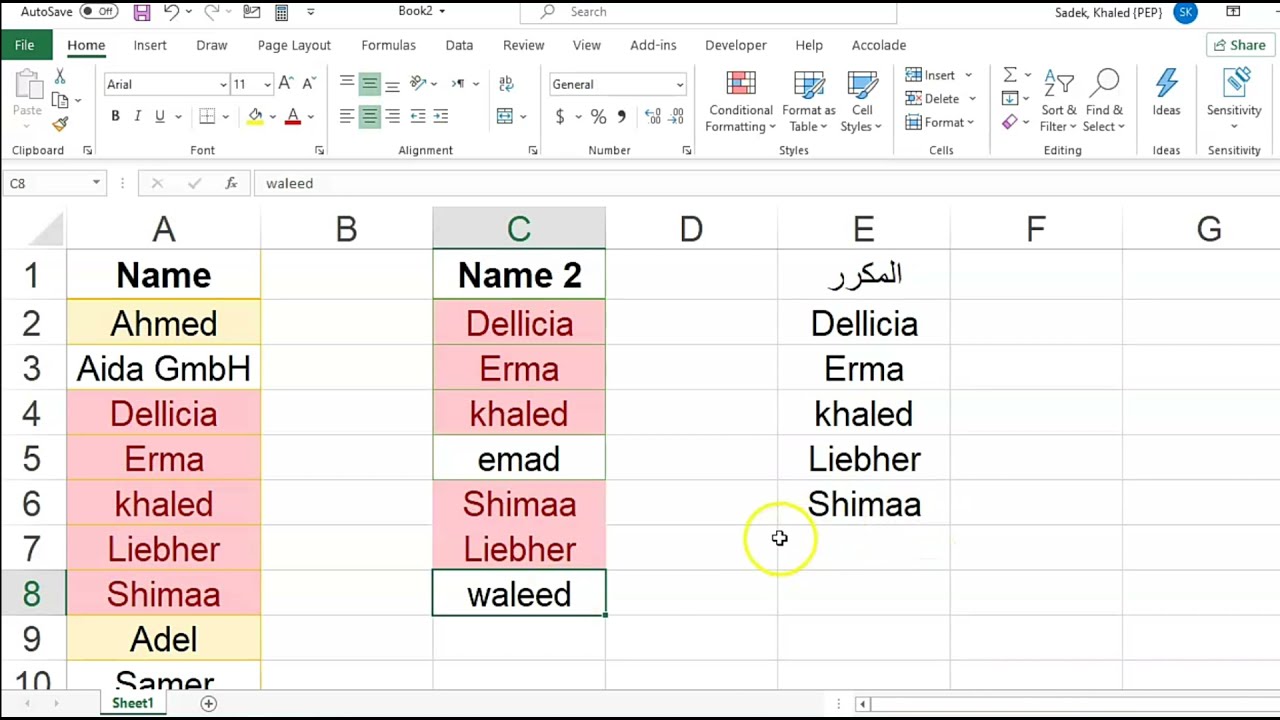This screenshot has height=720, width=1280.
Task: Apply percent style format
Action: pyautogui.click(x=598, y=117)
